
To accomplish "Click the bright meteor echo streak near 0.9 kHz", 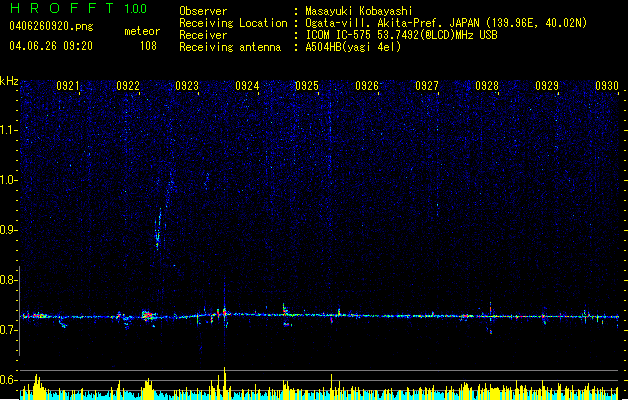I will (158, 229).
